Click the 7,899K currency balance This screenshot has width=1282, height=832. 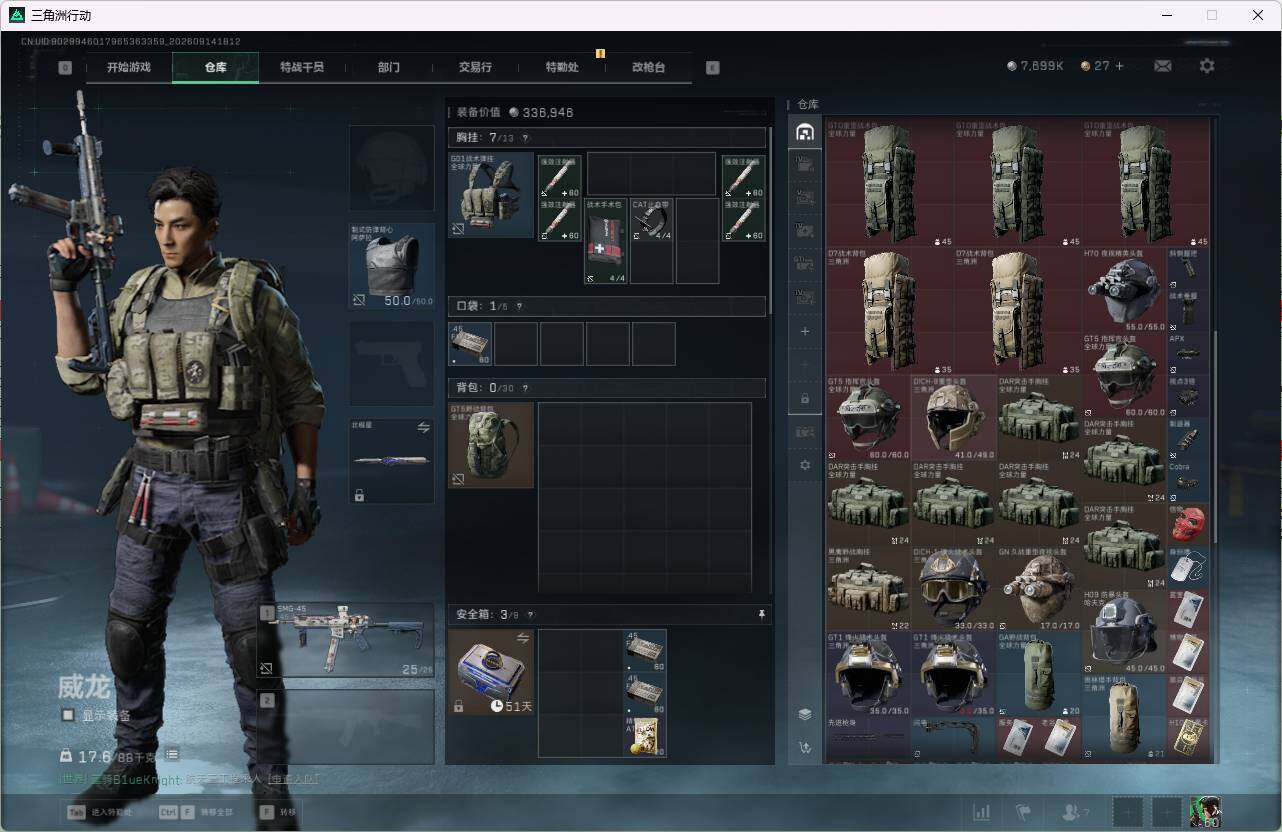[1035, 66]
